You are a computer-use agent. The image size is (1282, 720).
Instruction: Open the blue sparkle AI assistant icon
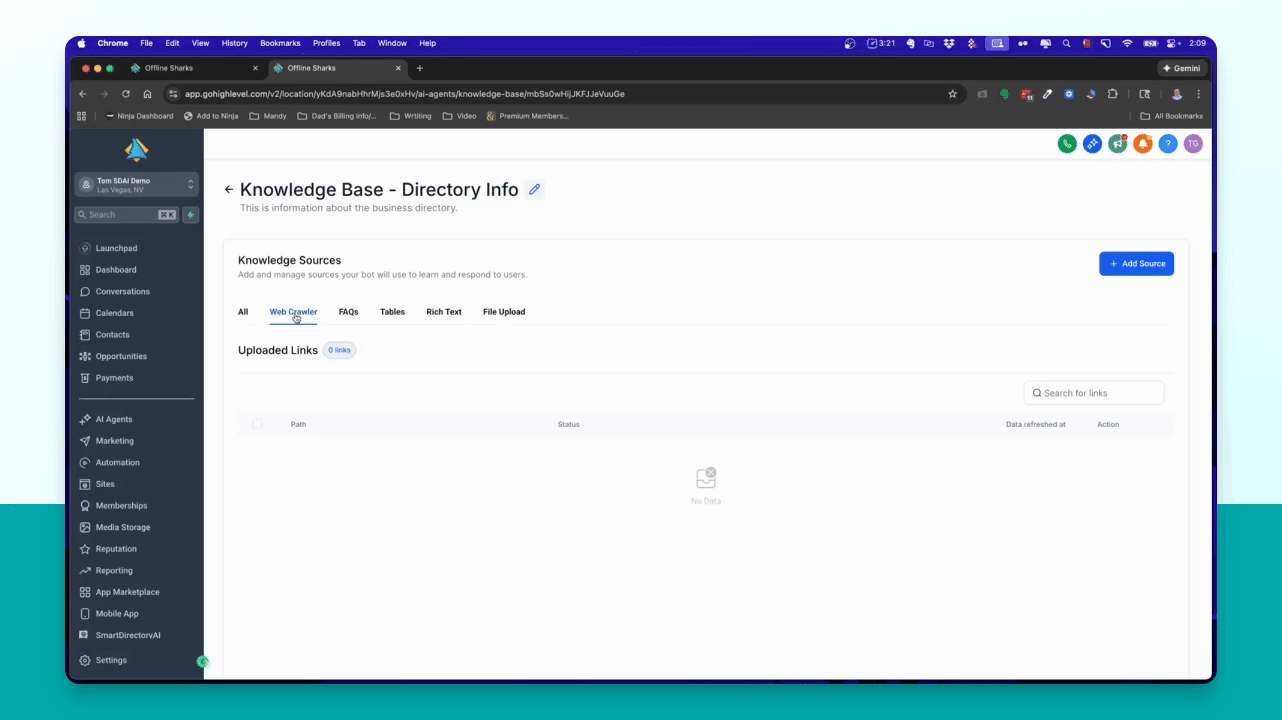(x=1092, y=144)
